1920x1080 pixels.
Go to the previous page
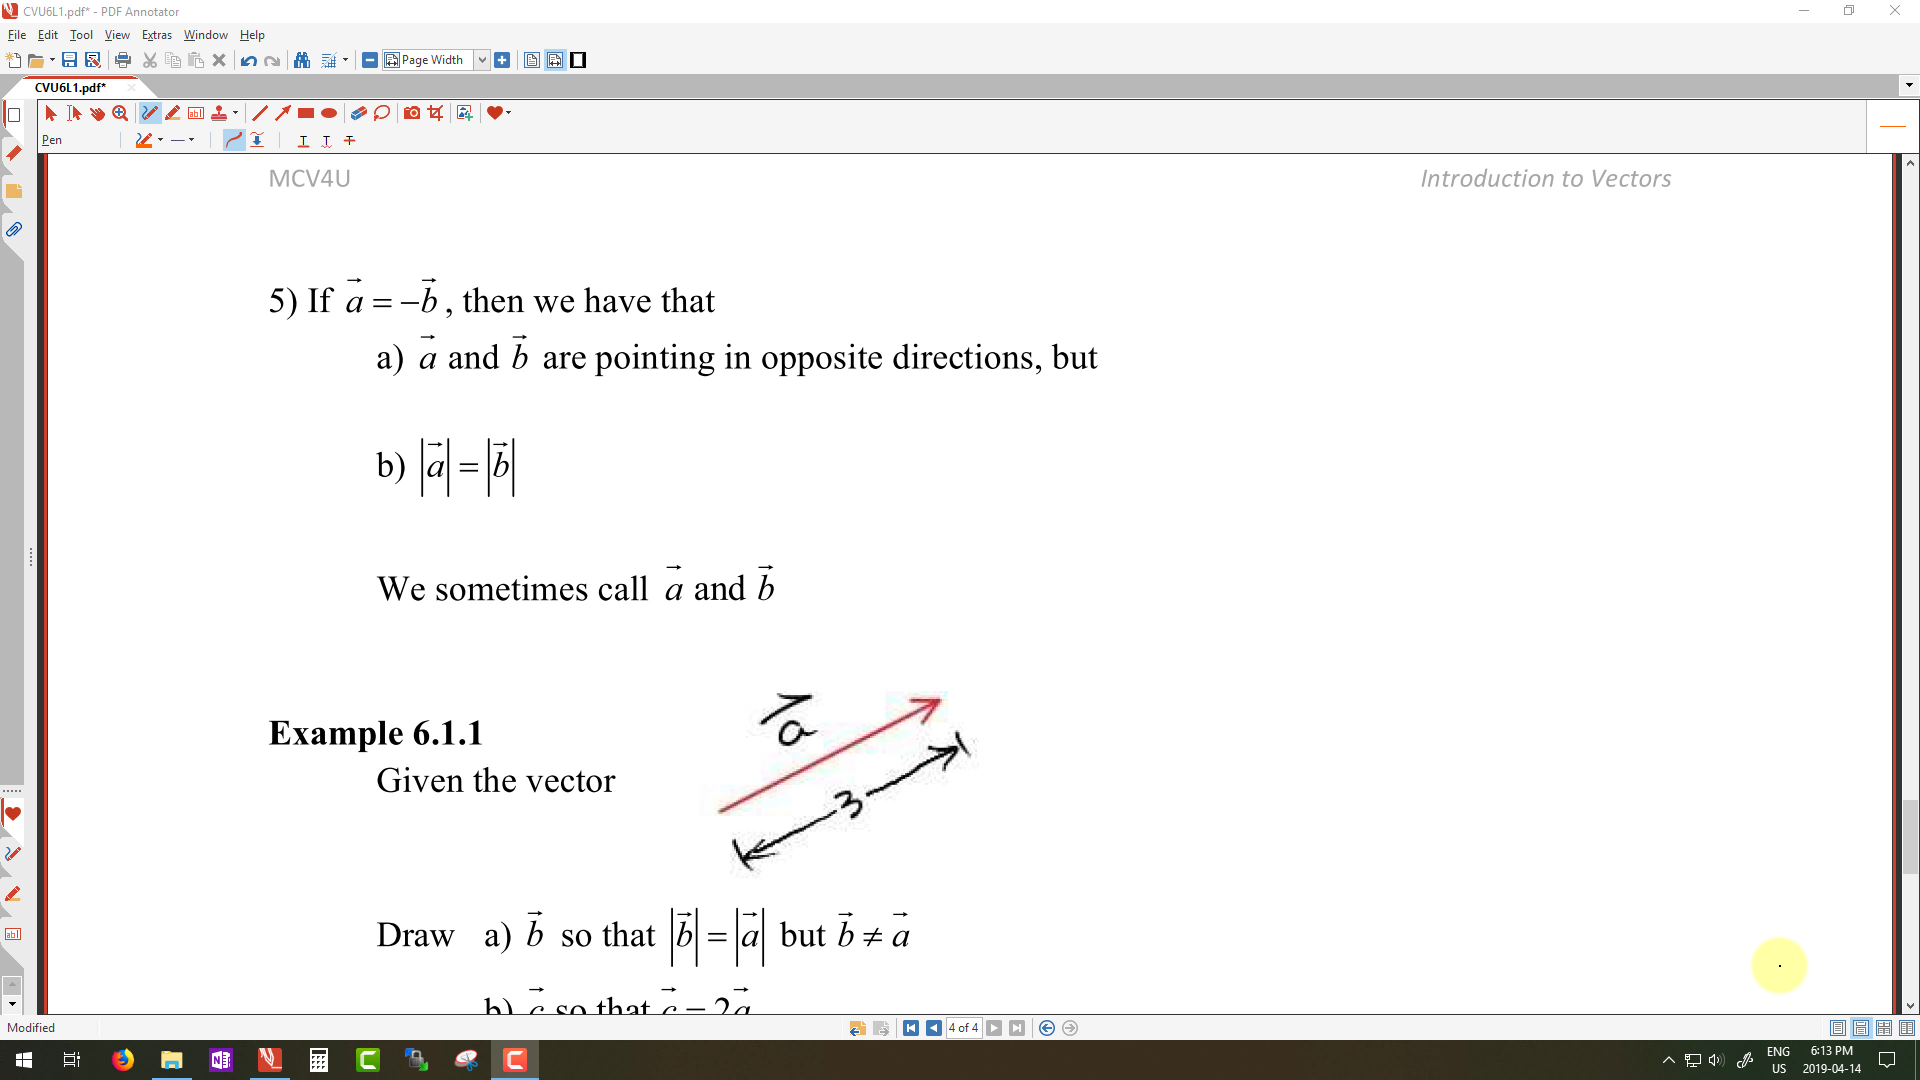(x=933, y=1028)
